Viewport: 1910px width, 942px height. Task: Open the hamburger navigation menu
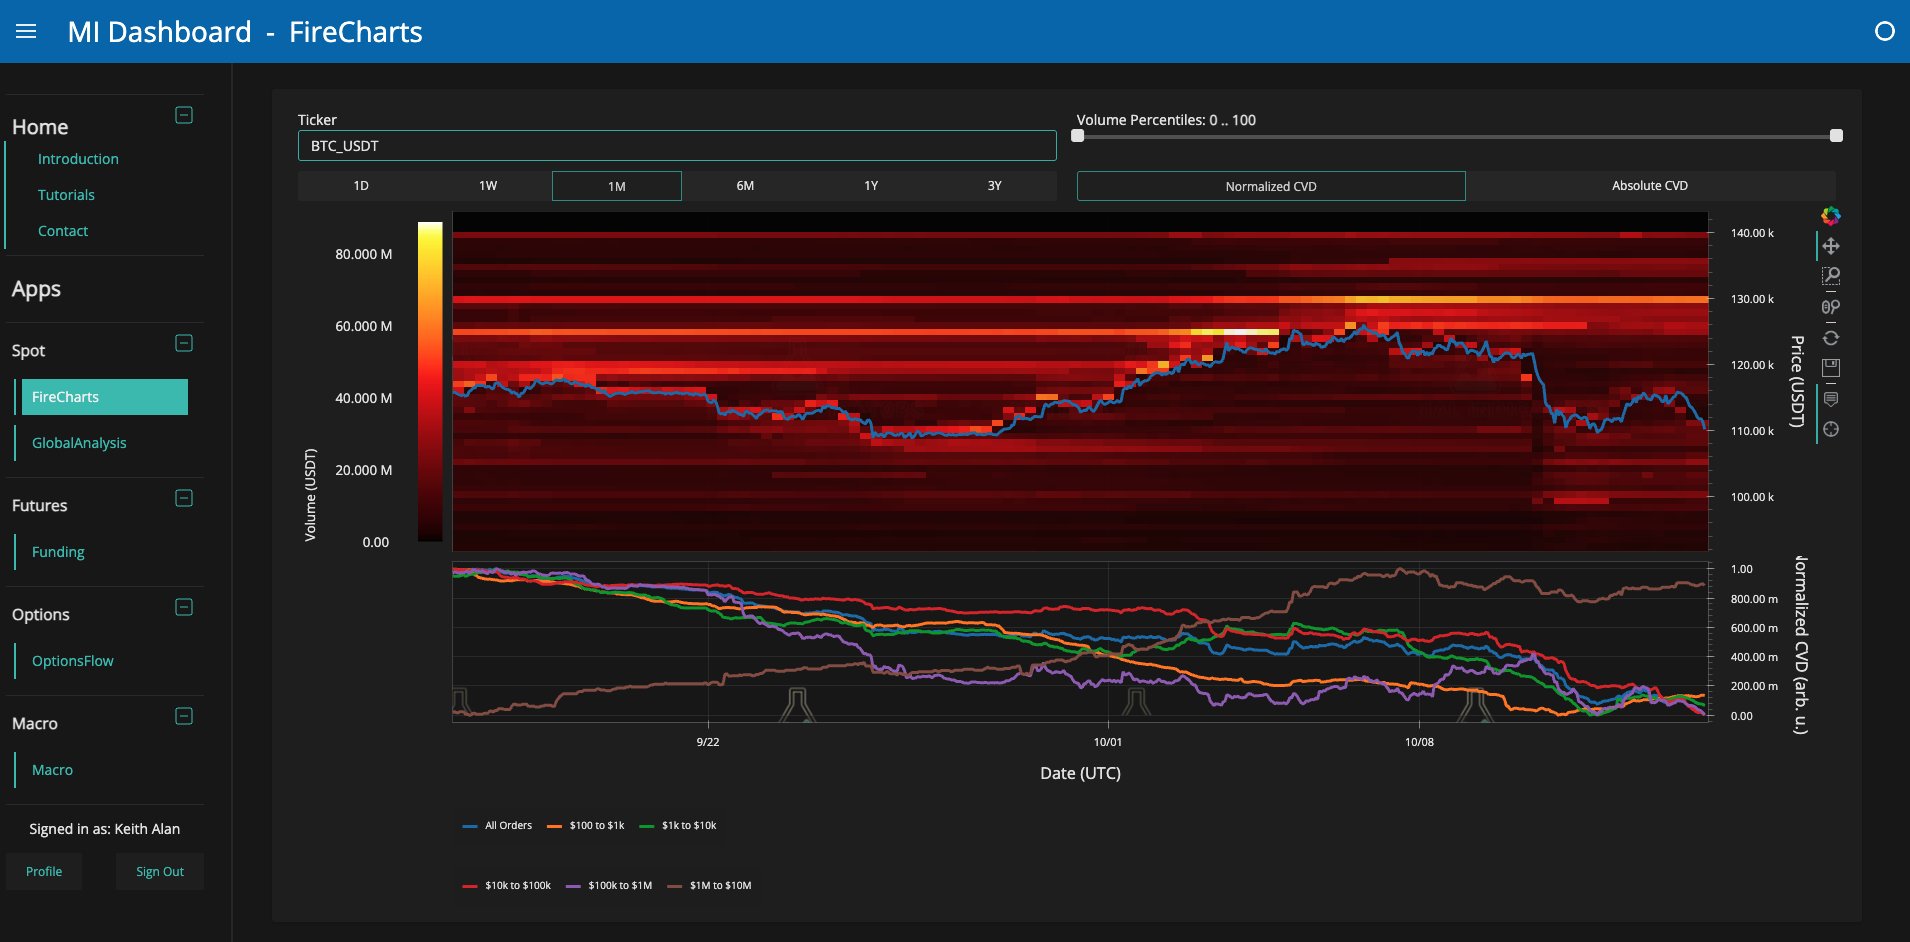[26, 32]
